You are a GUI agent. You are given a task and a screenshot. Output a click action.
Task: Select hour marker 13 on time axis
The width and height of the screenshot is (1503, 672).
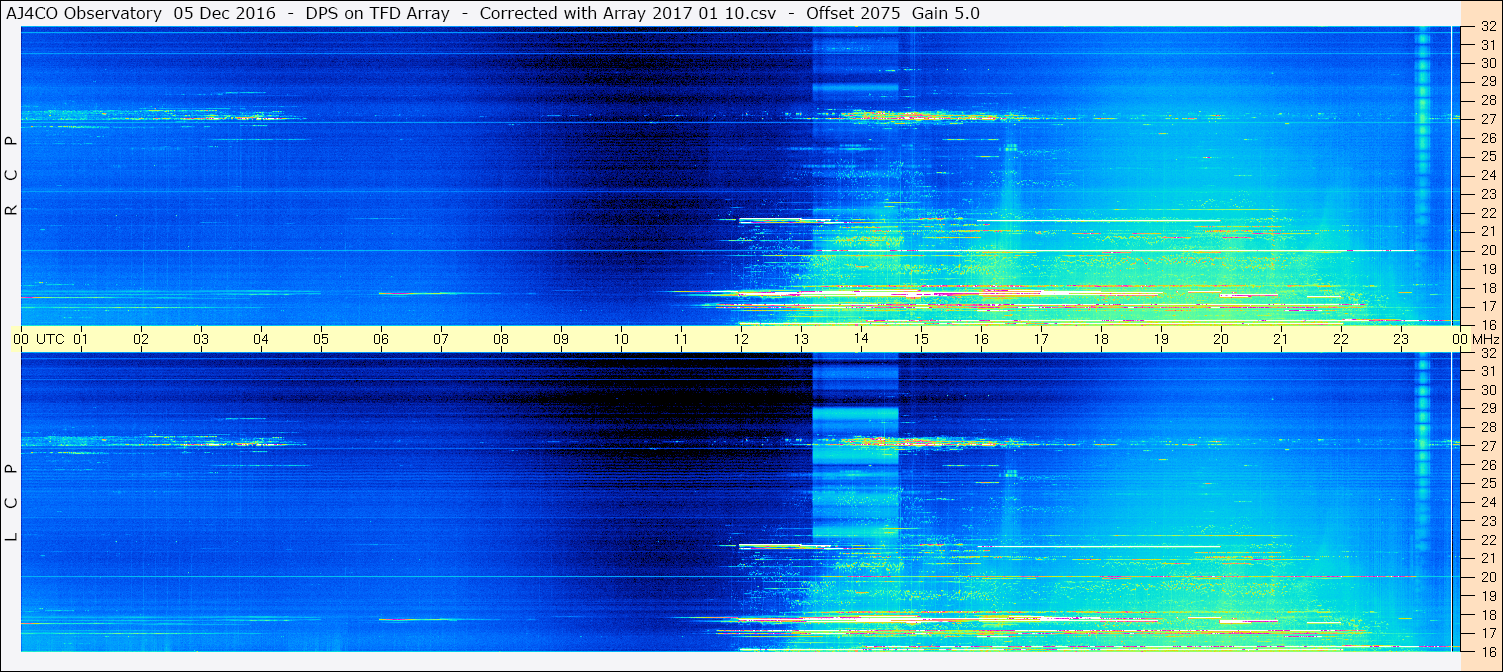click(x=801, y=339)
